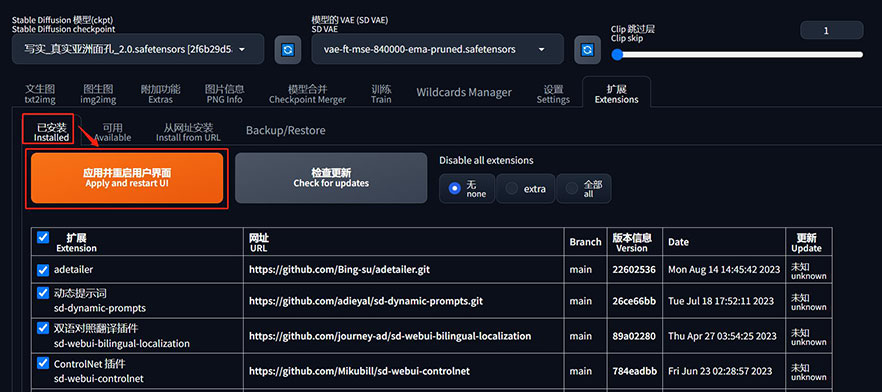Viewport: 882px width, 392px height.
Task: Click Check for updates button
Action: pos(331,178)
